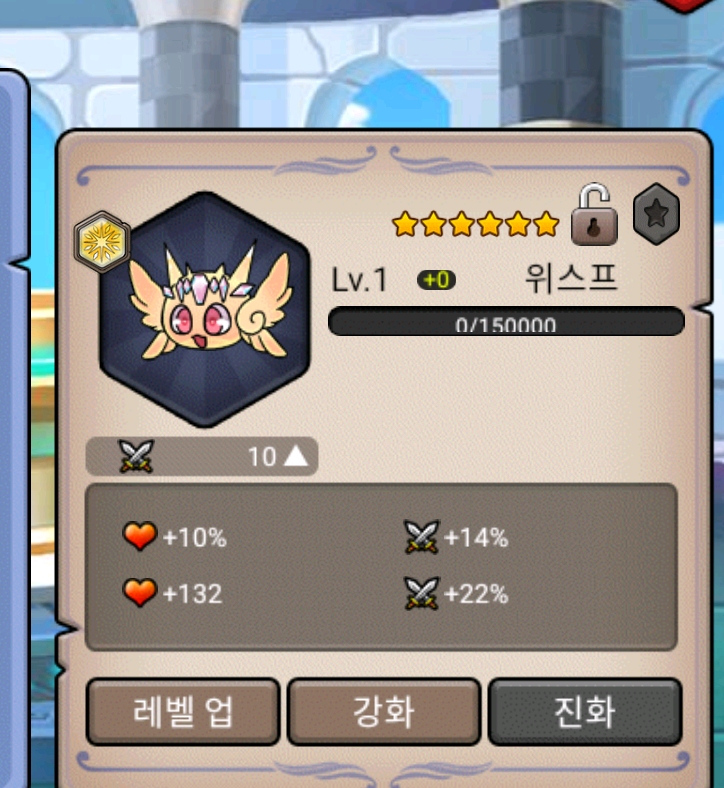
Task: Click the 진화 button
Action: 585,712
